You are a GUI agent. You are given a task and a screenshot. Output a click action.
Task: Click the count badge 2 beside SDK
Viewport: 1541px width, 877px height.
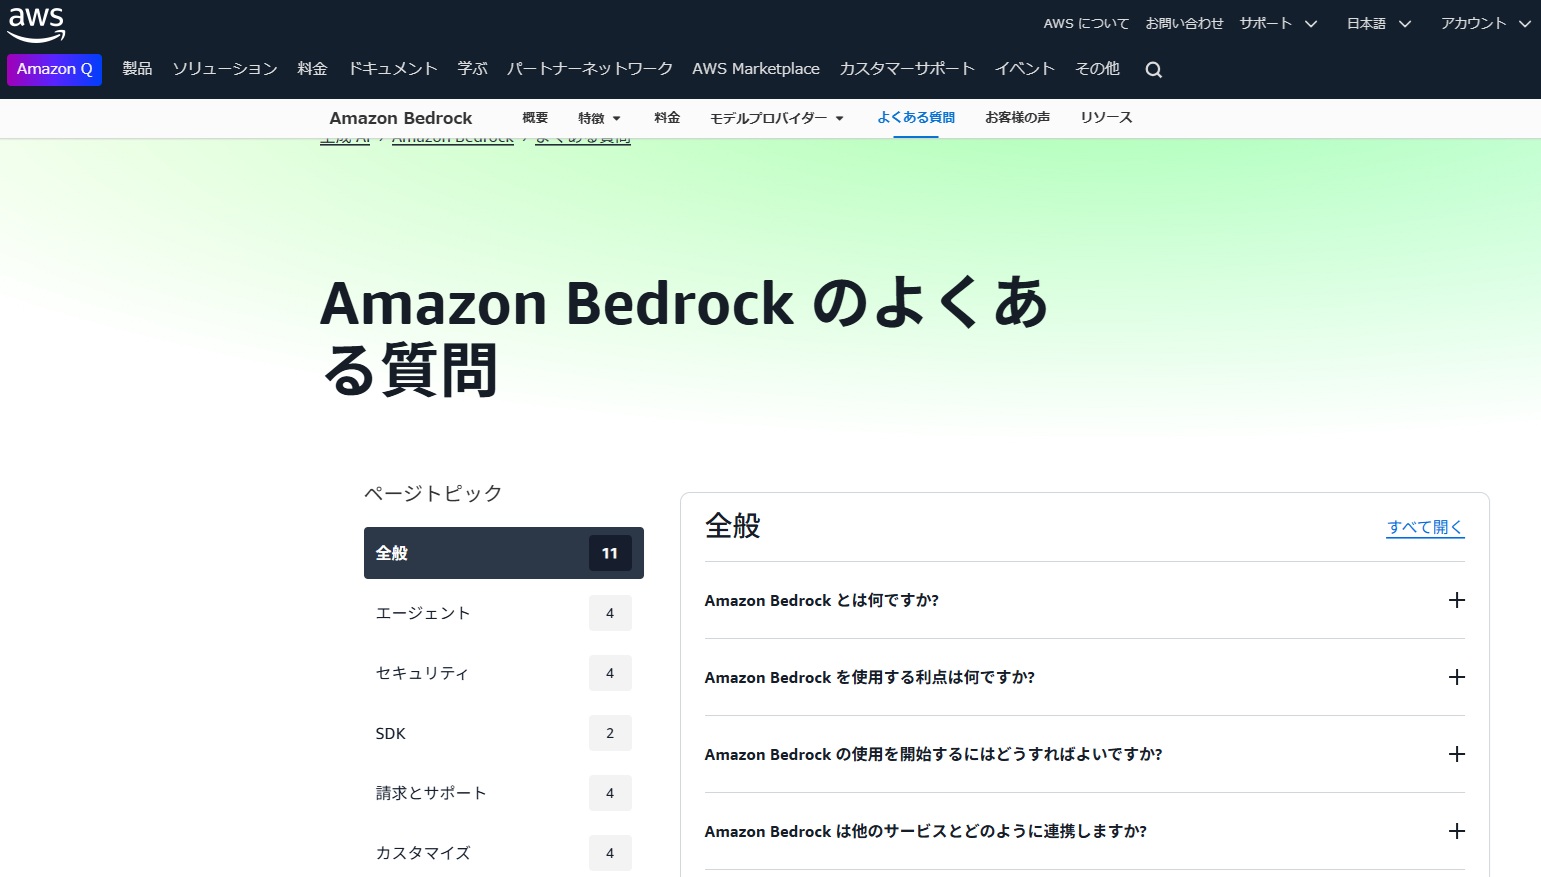coord(610,733)
